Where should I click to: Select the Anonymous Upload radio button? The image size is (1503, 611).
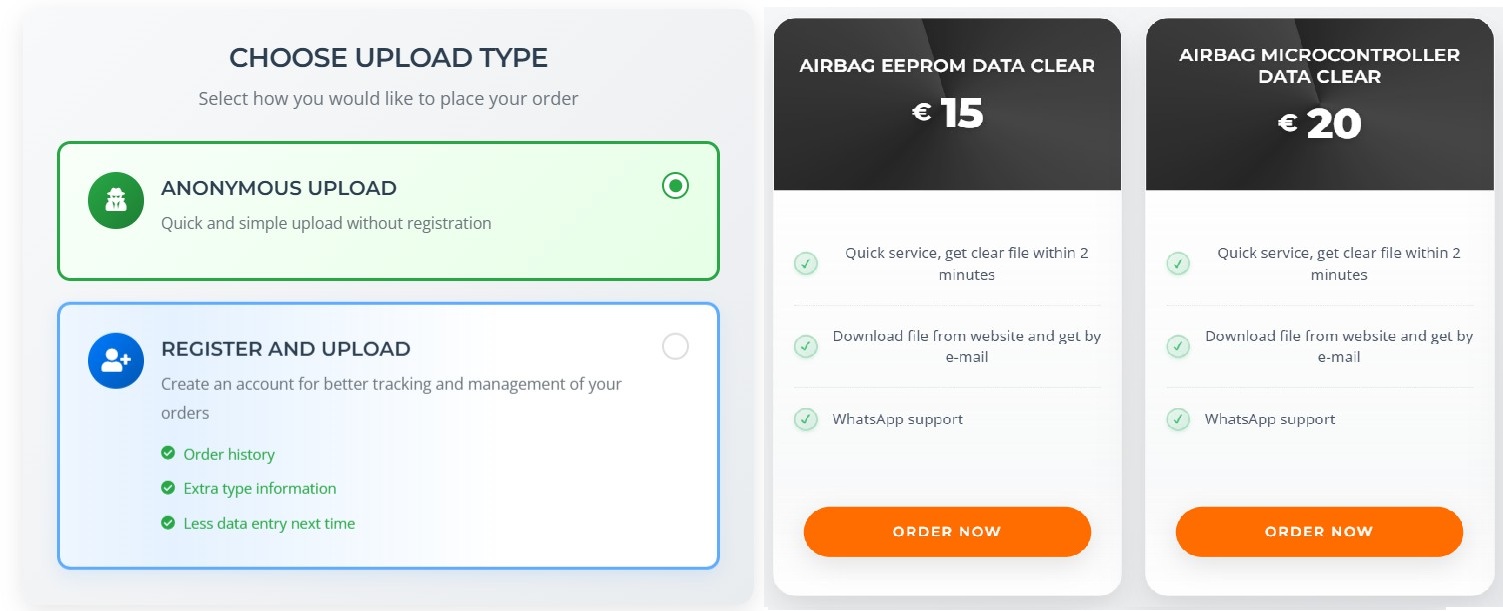coord(675,186)
